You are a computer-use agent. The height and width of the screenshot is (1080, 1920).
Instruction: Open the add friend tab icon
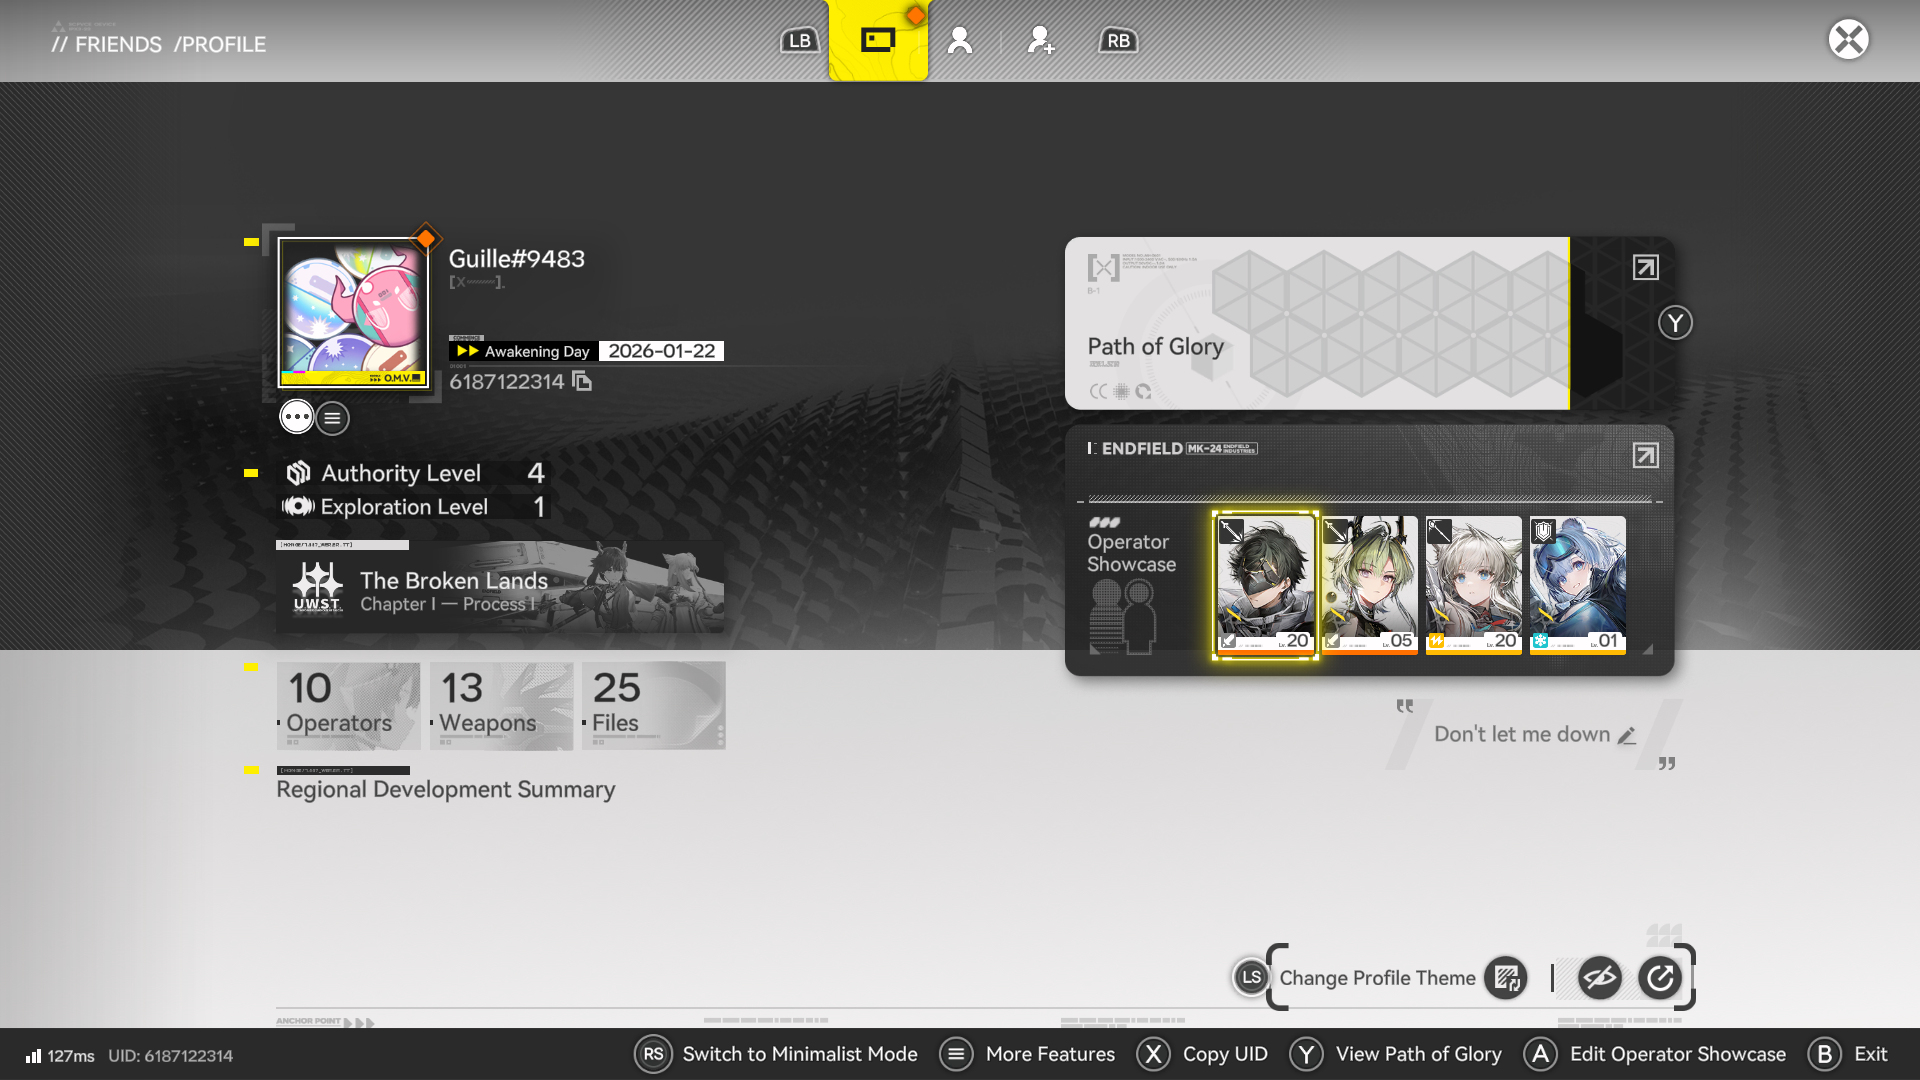[x=1040, y=40]
